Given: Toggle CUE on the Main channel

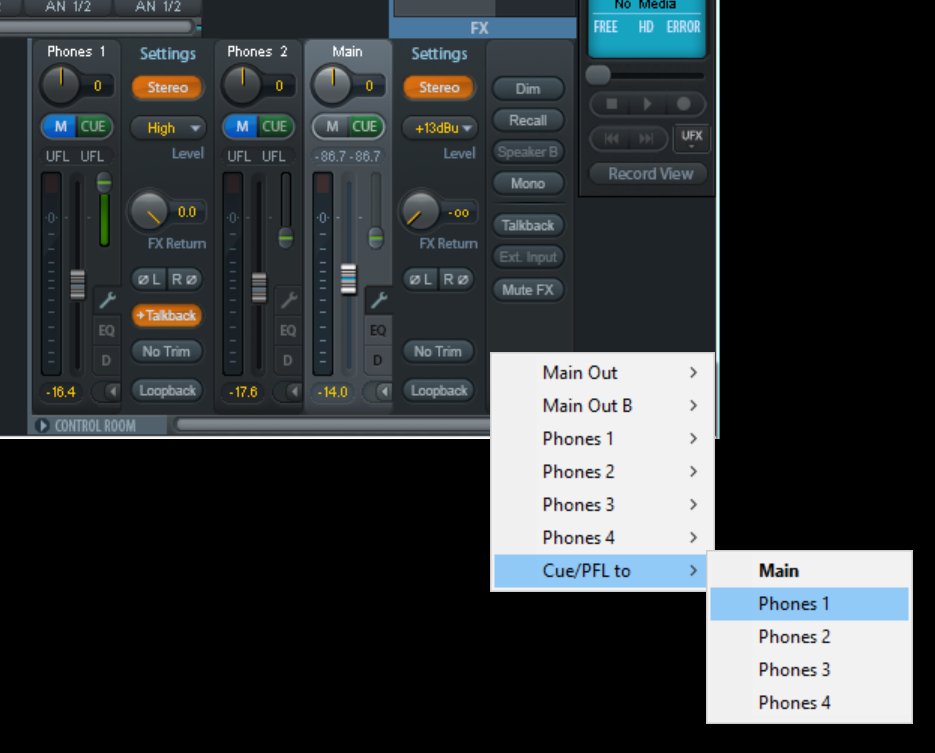Looking at the screenshot, I should [x=365, y=127].
